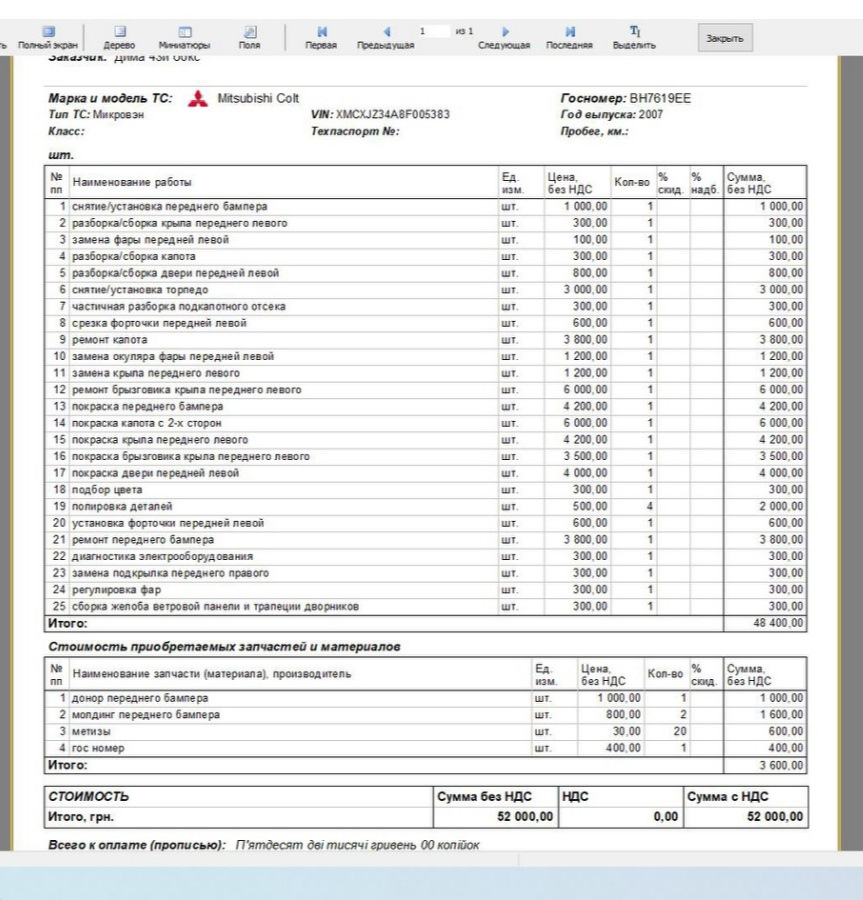Image resolution: width=863 pixels, height=900 pixels.
Task: Click row 'разборка/сборка крыла переднего левого'
Action: pyautogui.click(x=425, y=223)
